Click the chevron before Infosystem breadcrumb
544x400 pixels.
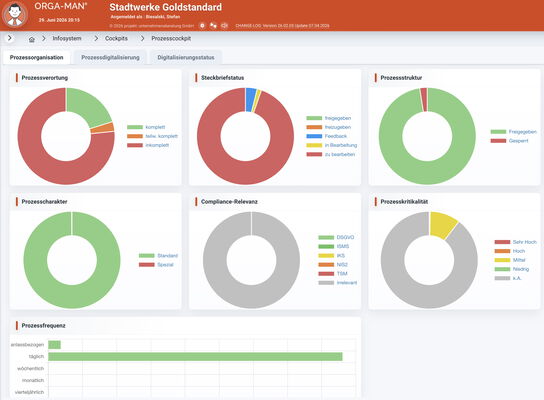(44, 39)
